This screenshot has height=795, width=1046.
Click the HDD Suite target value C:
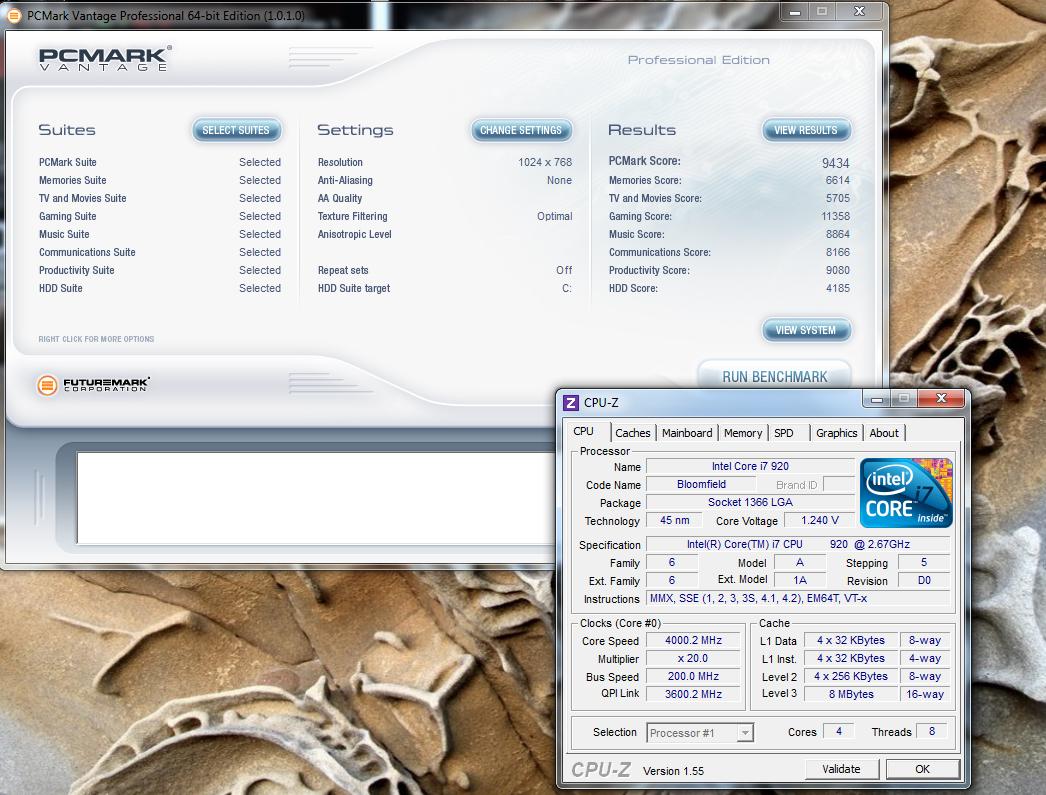[x=566, y=288]
